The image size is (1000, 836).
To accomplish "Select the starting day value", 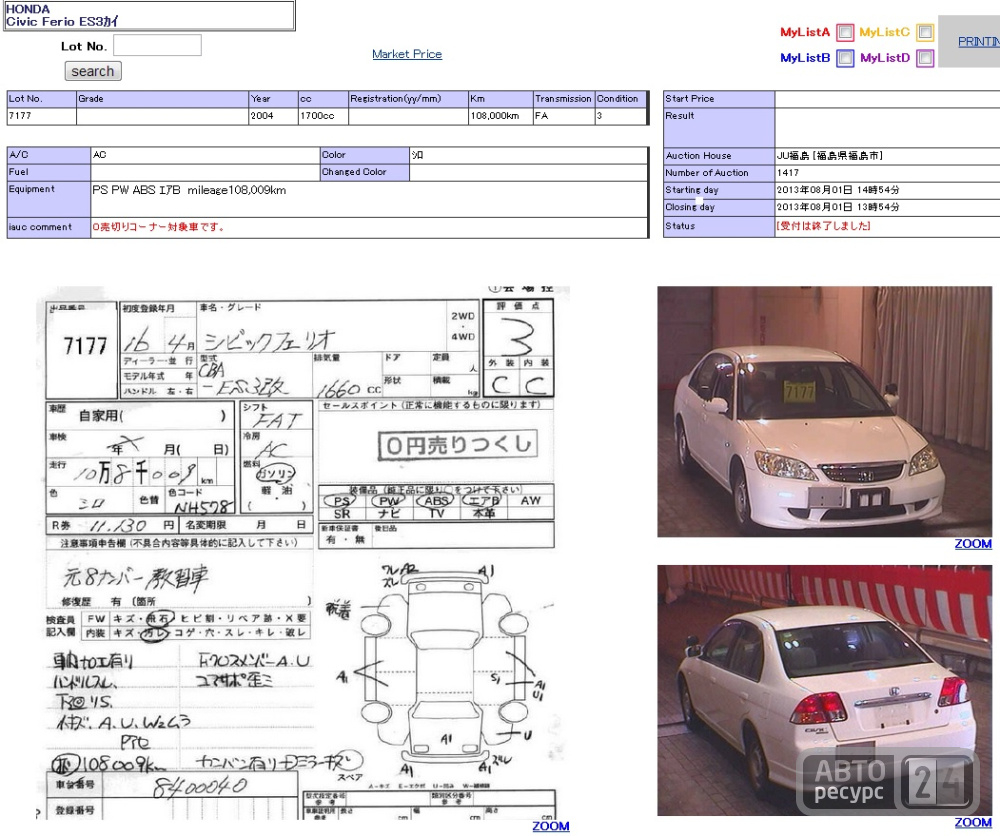I will point(838,190).
